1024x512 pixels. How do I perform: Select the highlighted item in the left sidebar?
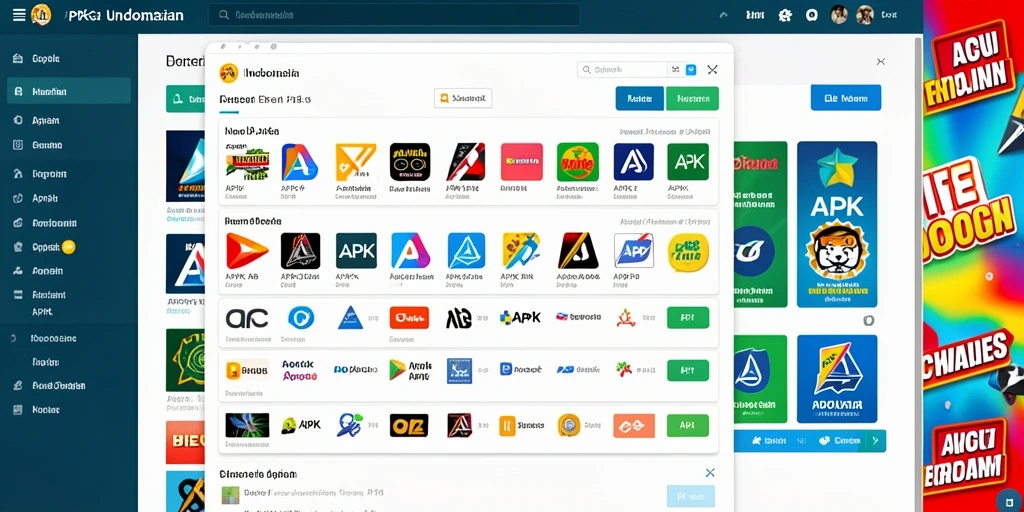(69, 91)
